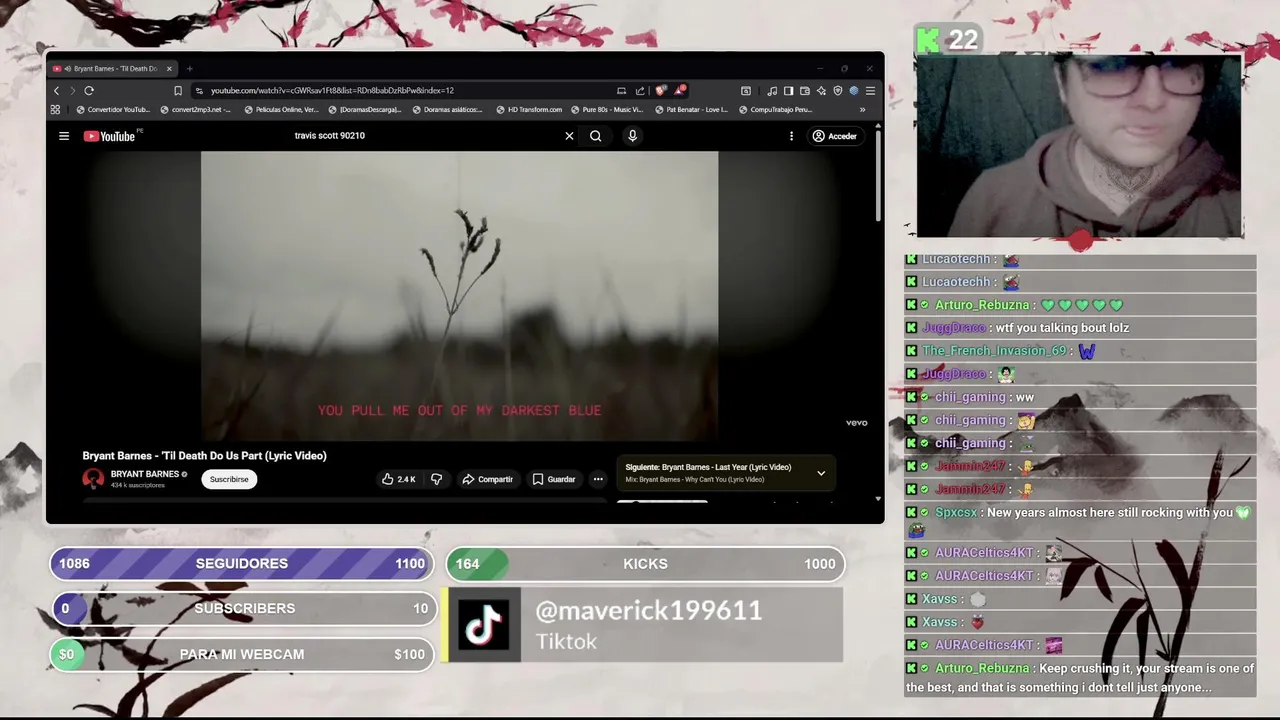Screen dimensions: 1280x720
Task: Open the BRYANT BARNES channel avatar
Action: point(93,479)
